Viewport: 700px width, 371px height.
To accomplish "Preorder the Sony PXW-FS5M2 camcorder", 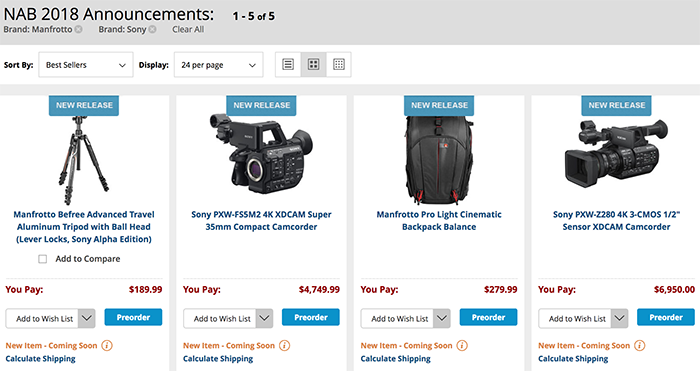I will click(311, 317).
